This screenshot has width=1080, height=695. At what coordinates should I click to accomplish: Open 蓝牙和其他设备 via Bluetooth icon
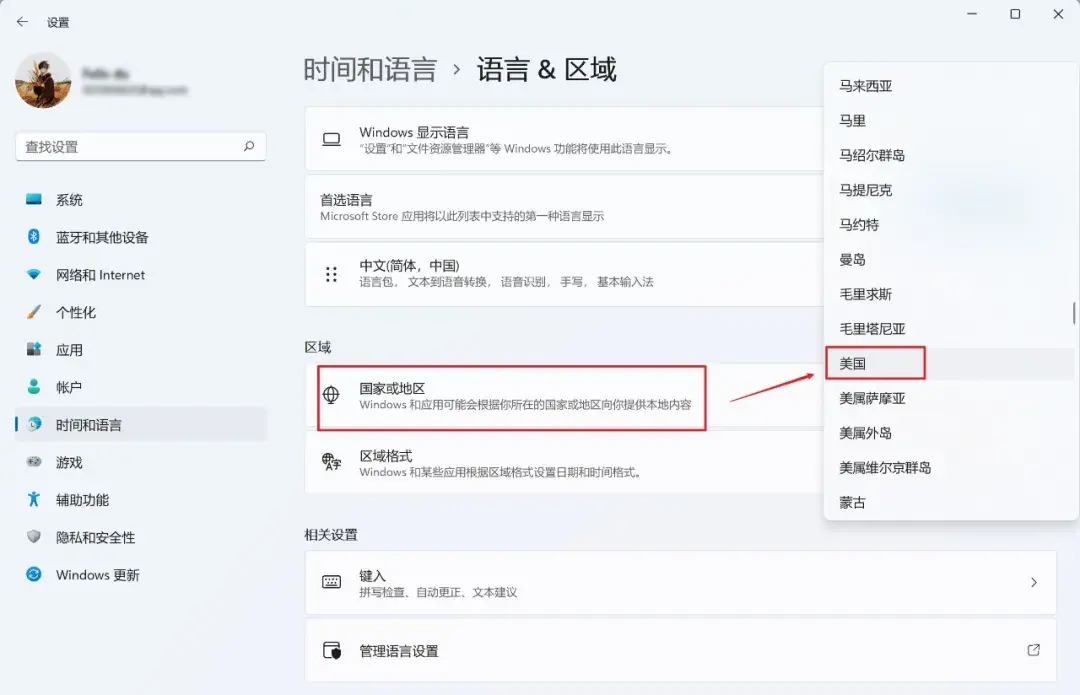34,237
